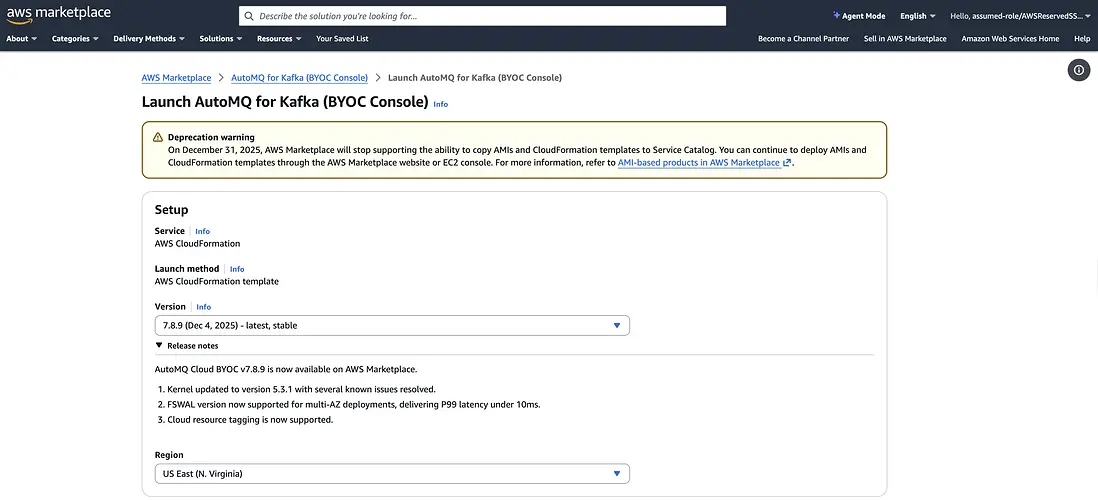Click the deprecation warning triangle icon

tap(157, 137)
